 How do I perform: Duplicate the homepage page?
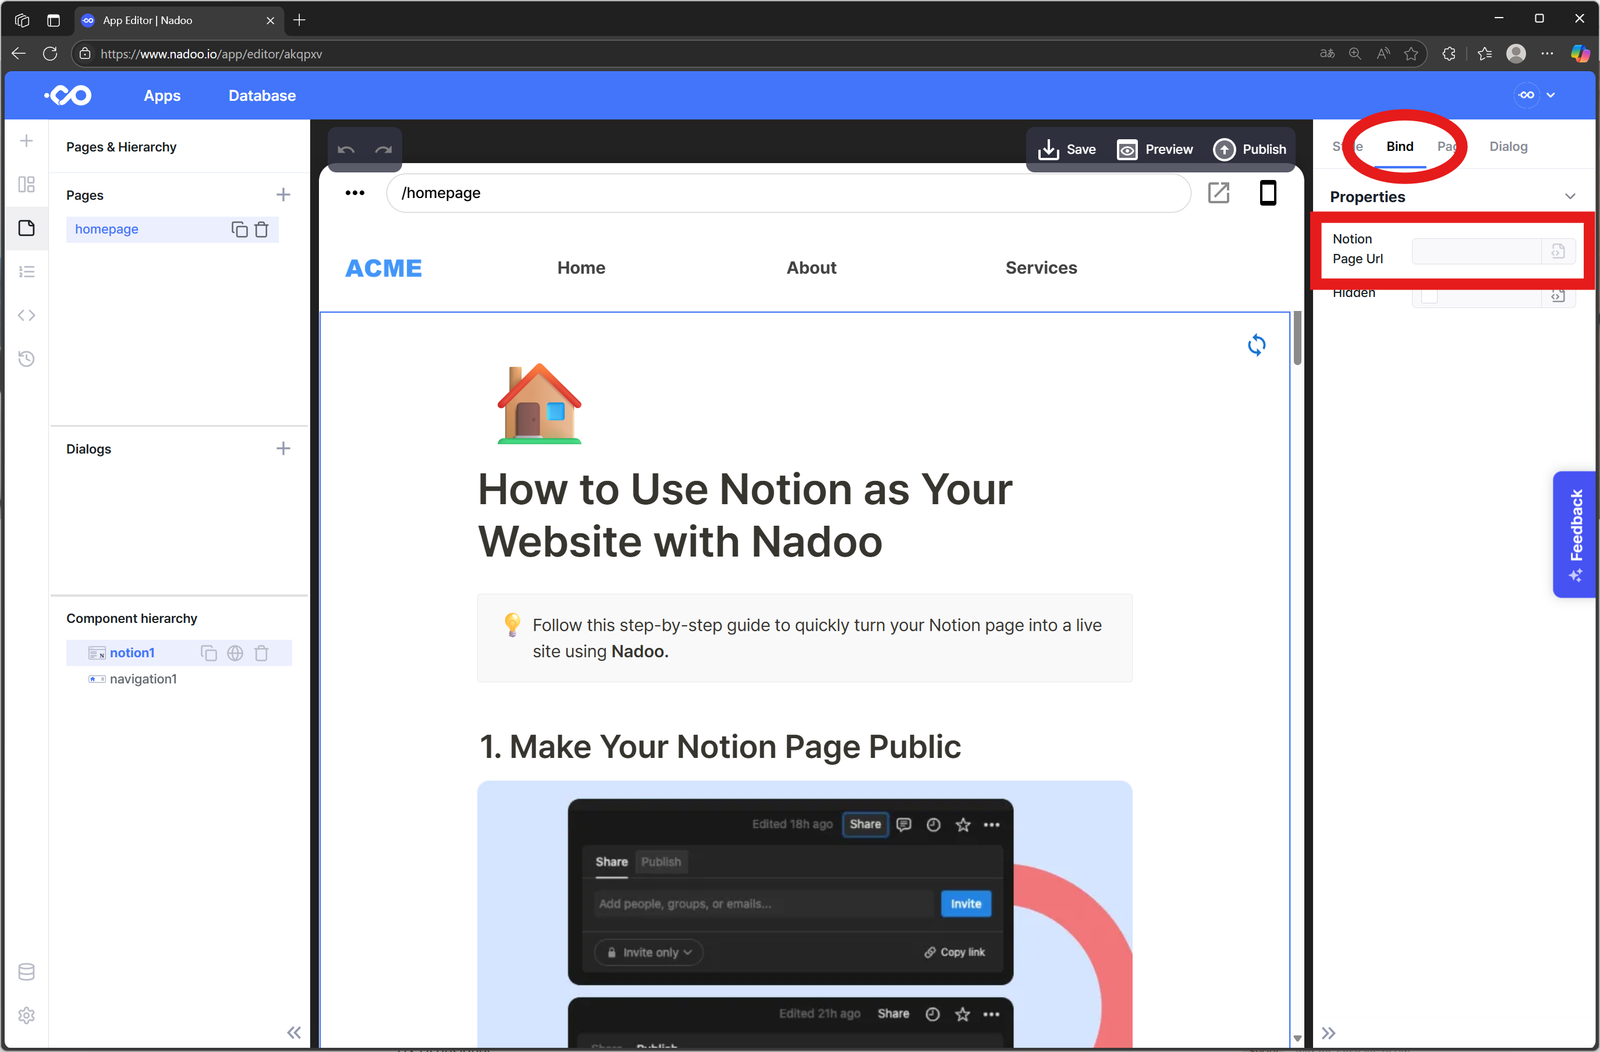point(239,229)
